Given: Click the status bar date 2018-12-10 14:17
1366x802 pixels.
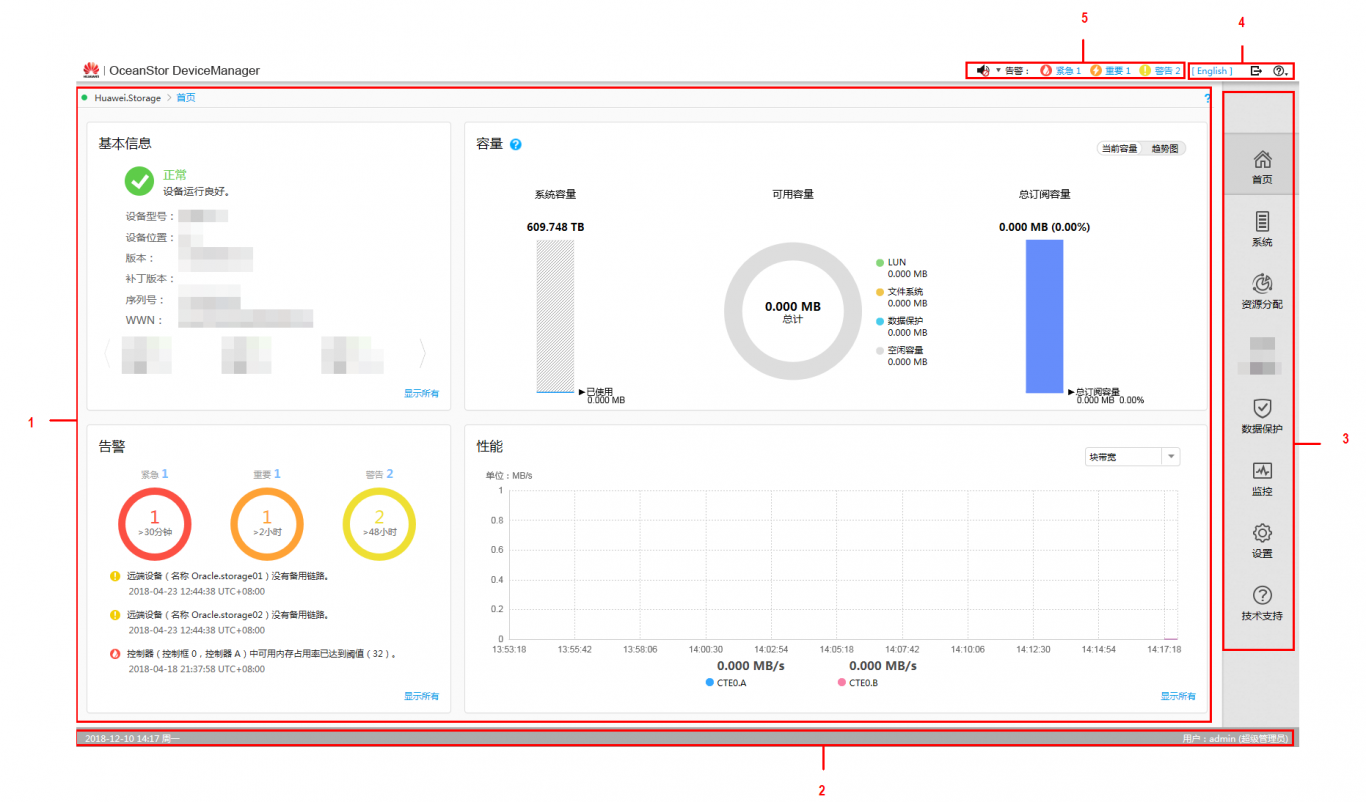Looking at the screenshot, I should [x=133, y=738].
